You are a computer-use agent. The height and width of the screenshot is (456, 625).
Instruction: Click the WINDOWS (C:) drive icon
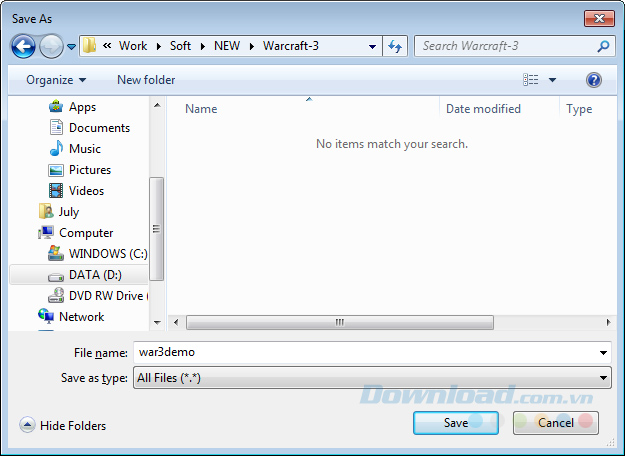56,254
